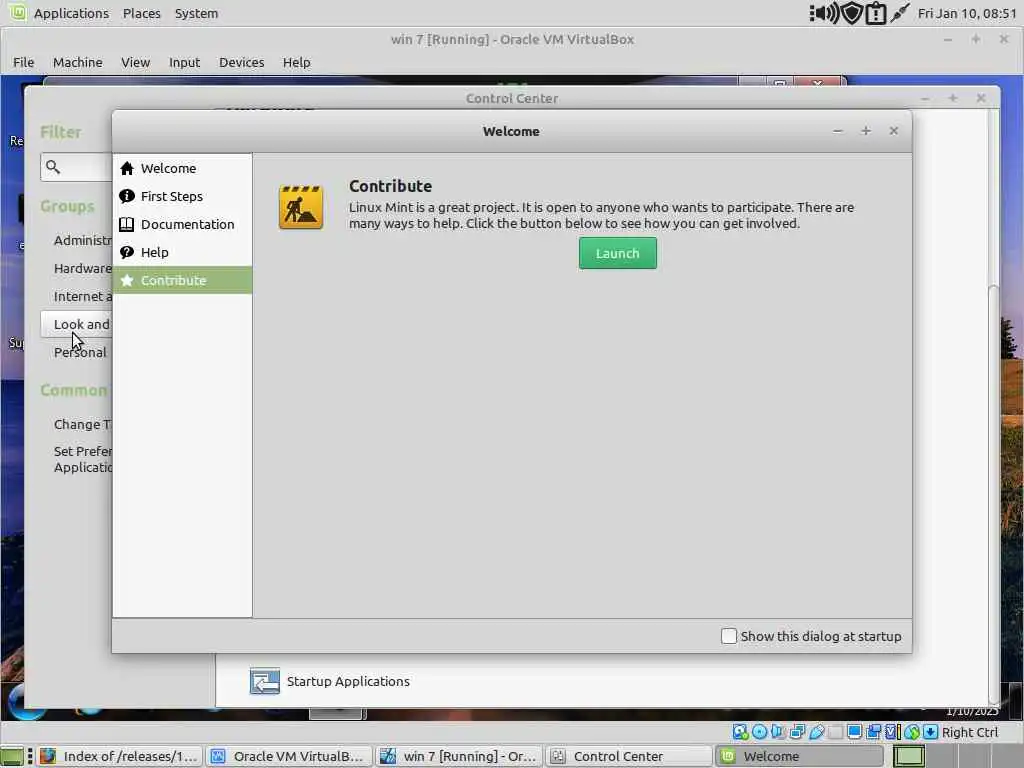Click VirtualBox USB devices status icon
Viewport: 1024px width, 768px height.
click(816, 732)
